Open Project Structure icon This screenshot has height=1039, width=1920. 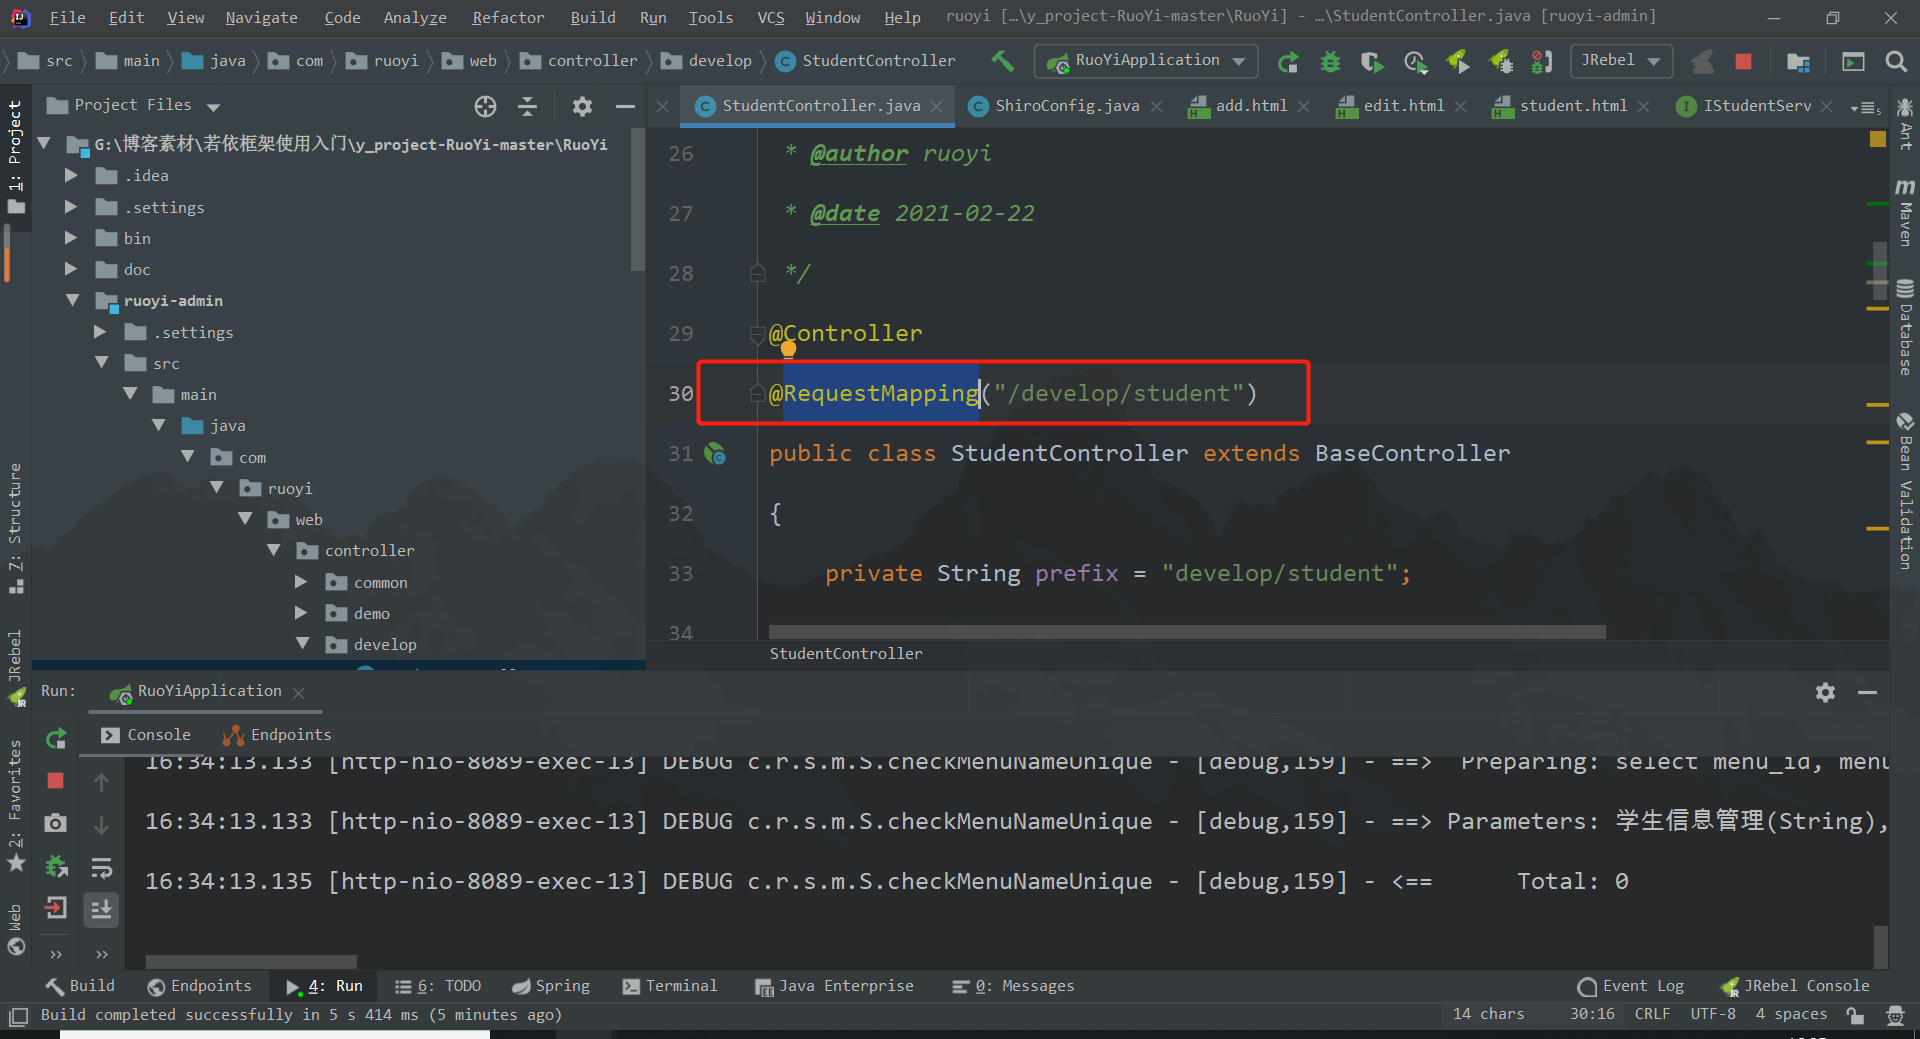[x=1798, y=62]
